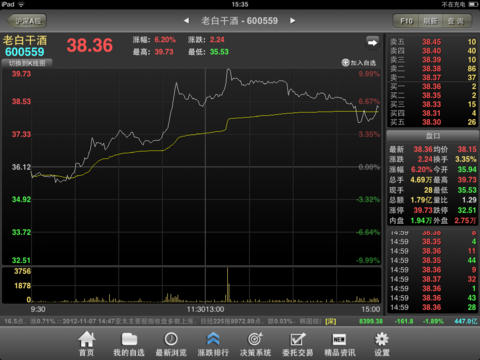Image resolution: width=480 pixels, height=360 pixels.
Task: Go to previous stock with left arrow
Action: click(187, 21)
